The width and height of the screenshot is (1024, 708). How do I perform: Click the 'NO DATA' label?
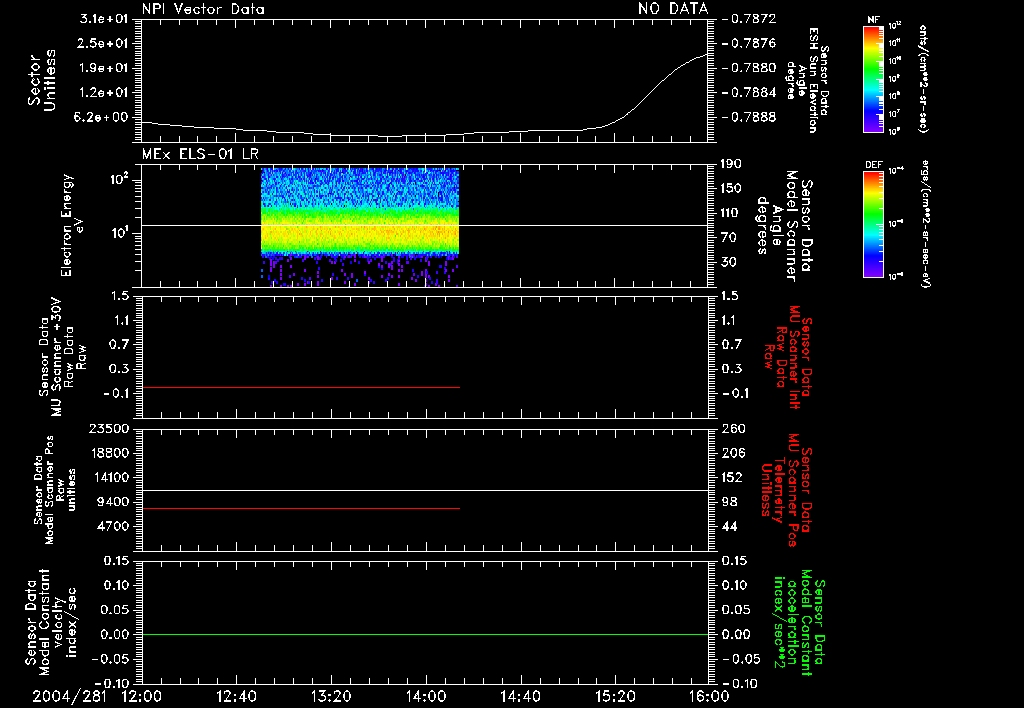673,9
